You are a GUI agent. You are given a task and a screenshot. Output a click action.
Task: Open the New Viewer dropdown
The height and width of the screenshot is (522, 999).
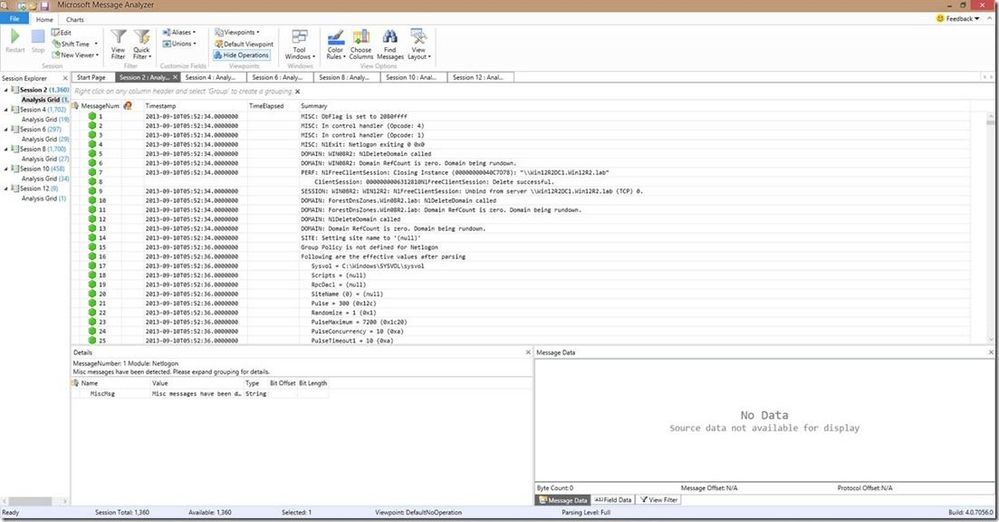coord(75,55)
